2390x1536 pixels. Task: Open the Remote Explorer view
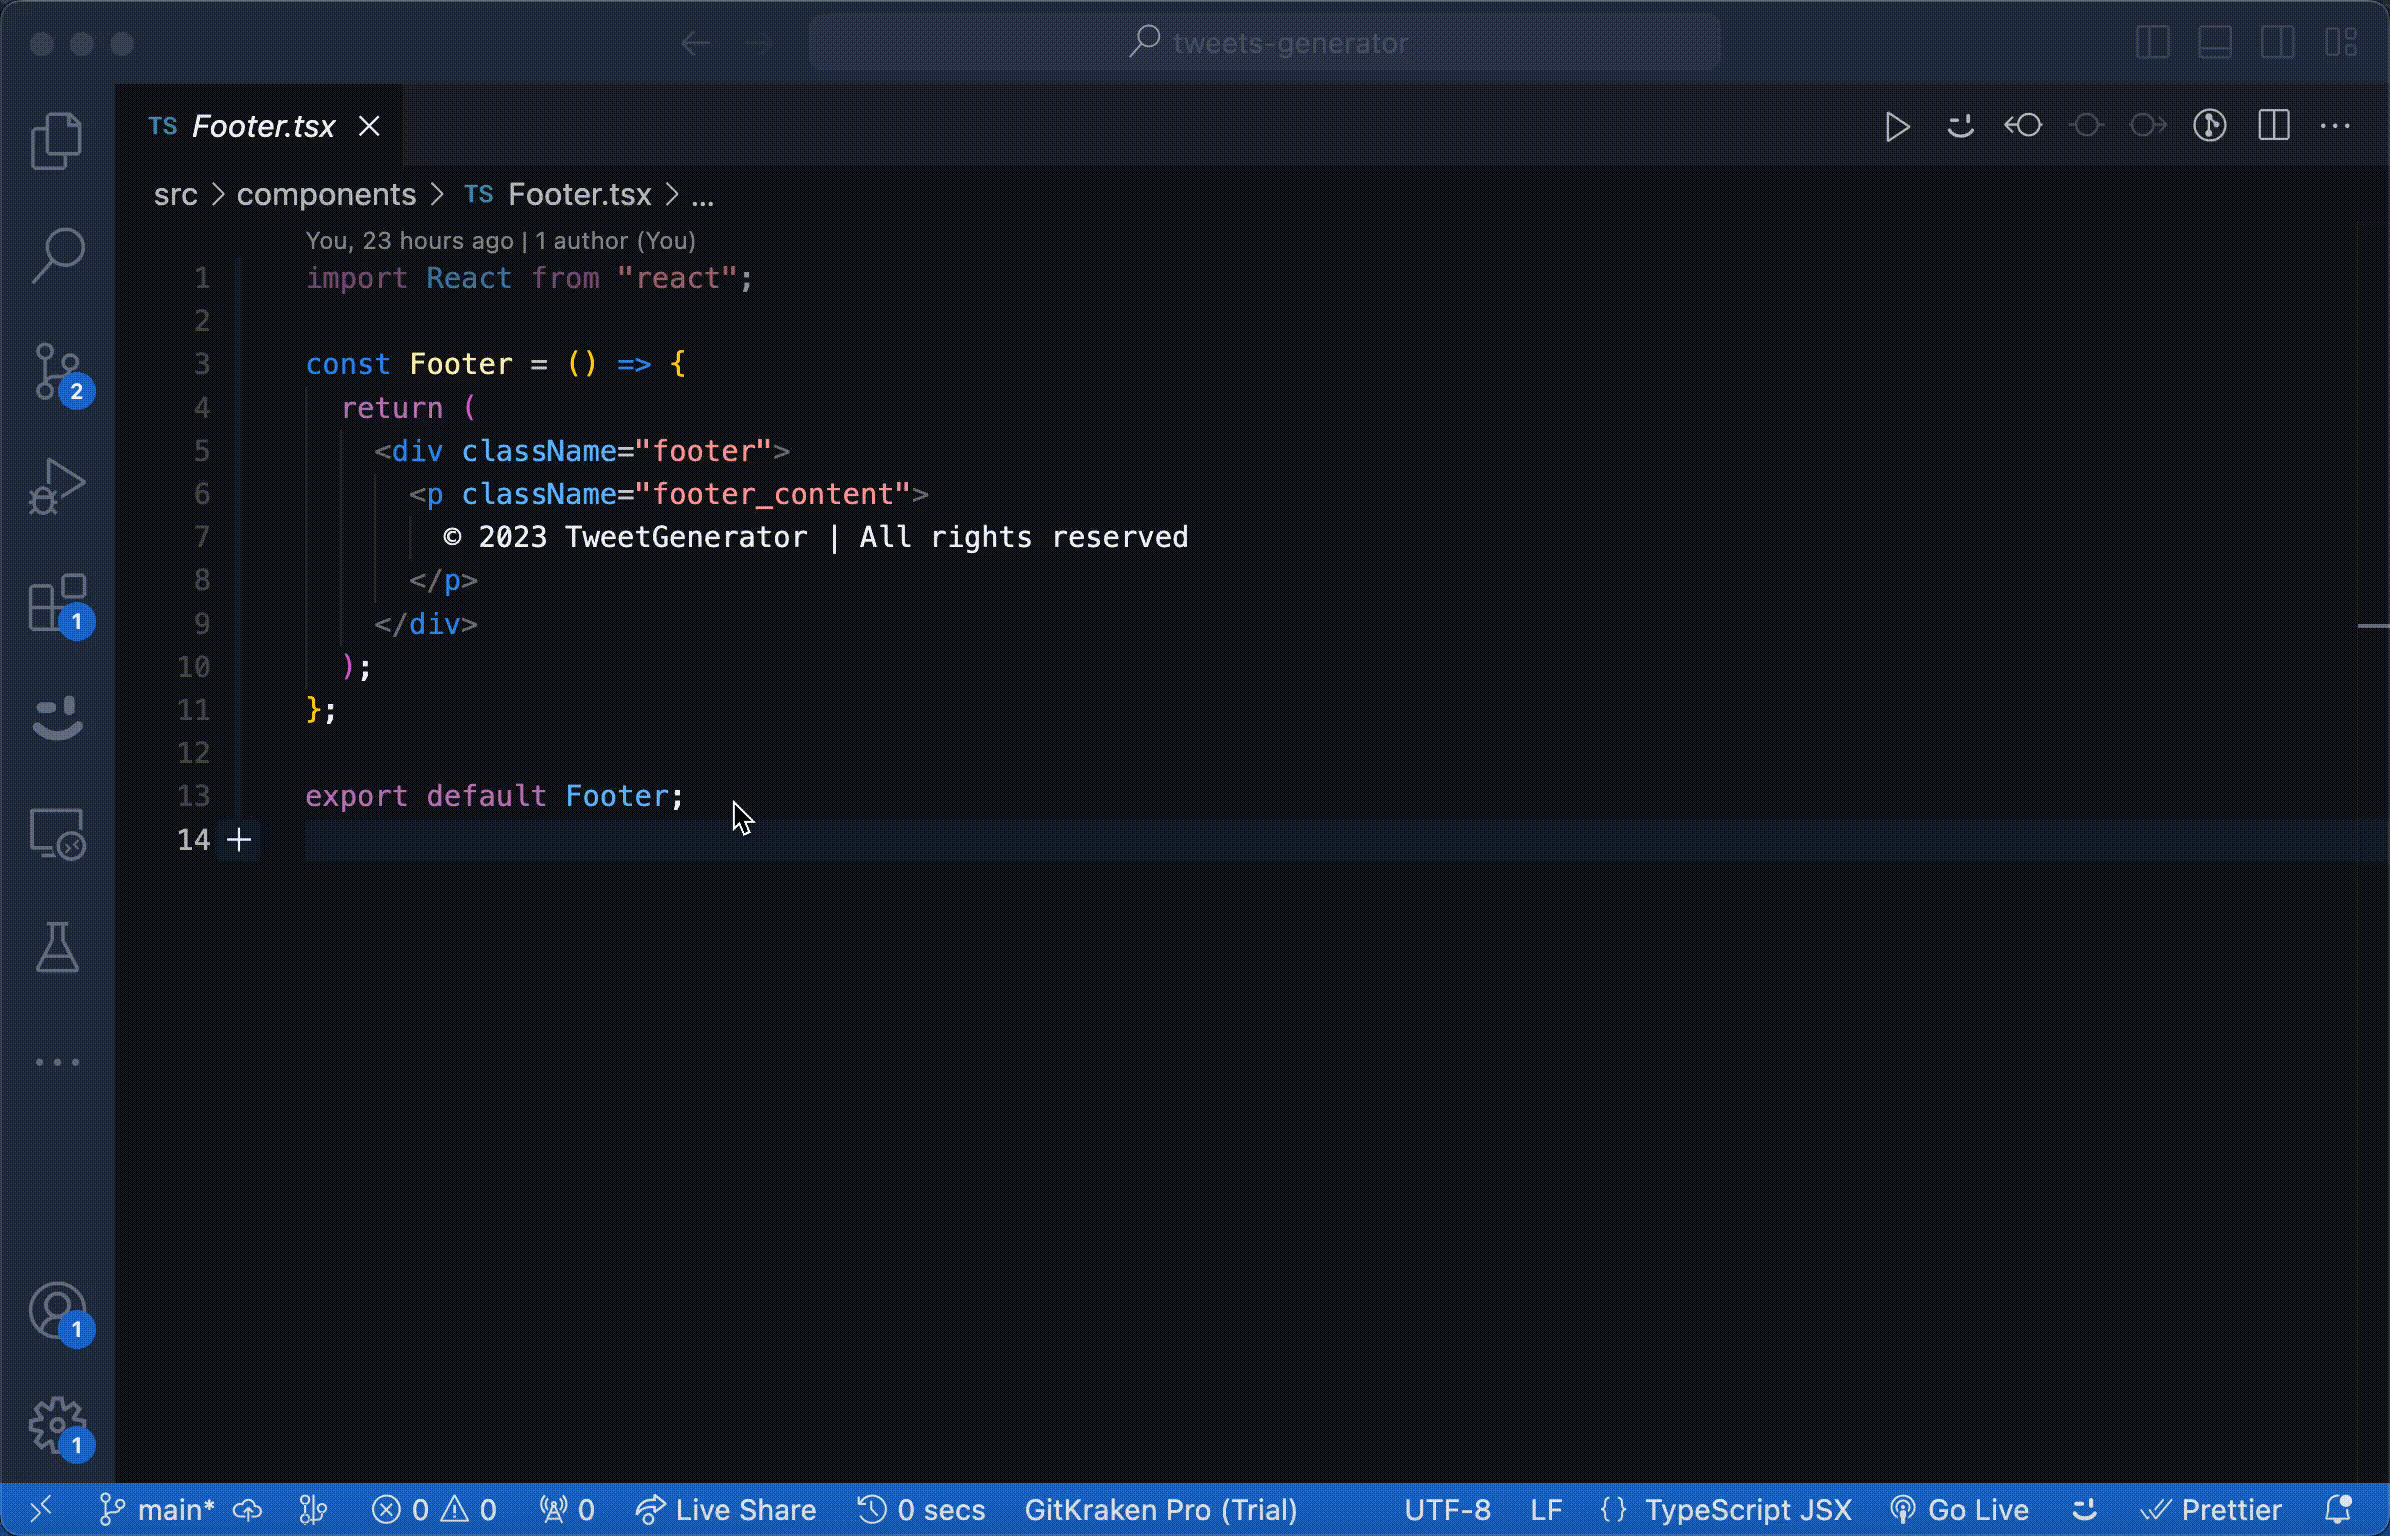click(x=57, y=834)
